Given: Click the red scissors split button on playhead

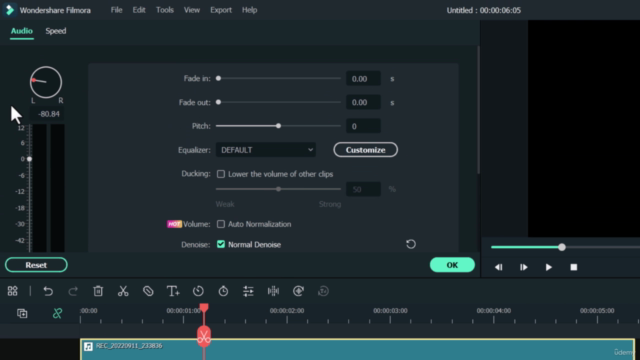Looking at the screenshot, I should click(204, 337).
